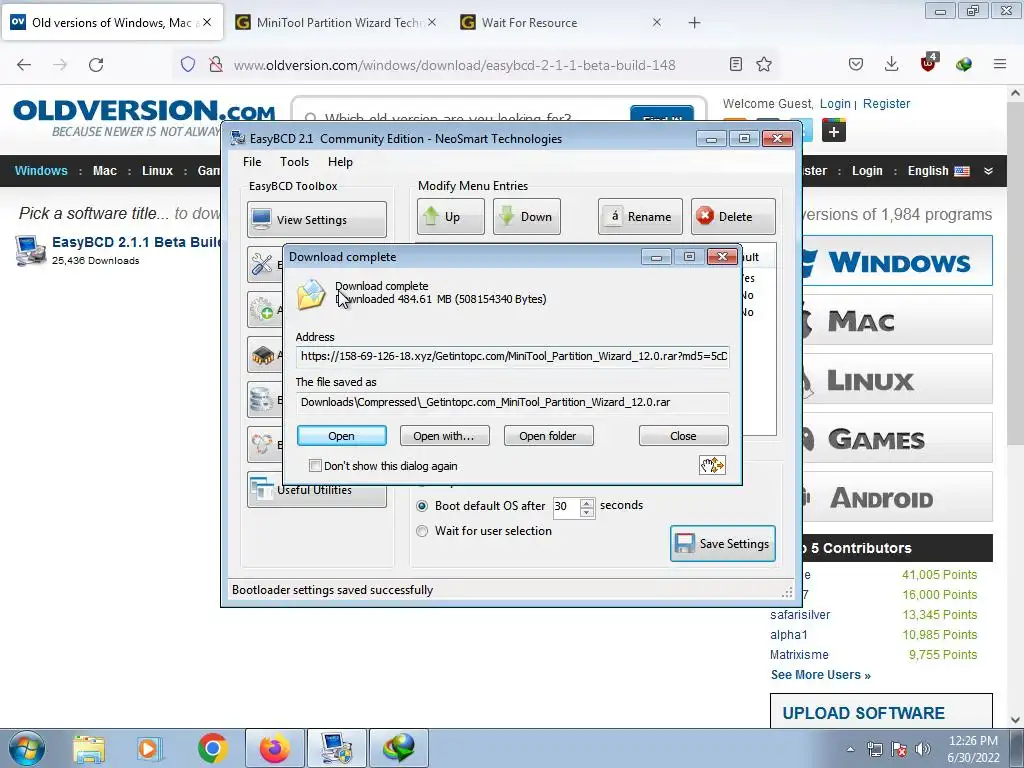Click the Internet Download Manager extension icon
Image resolution: width=1024 pixels, height=768 pixels.
pos(964,65)
